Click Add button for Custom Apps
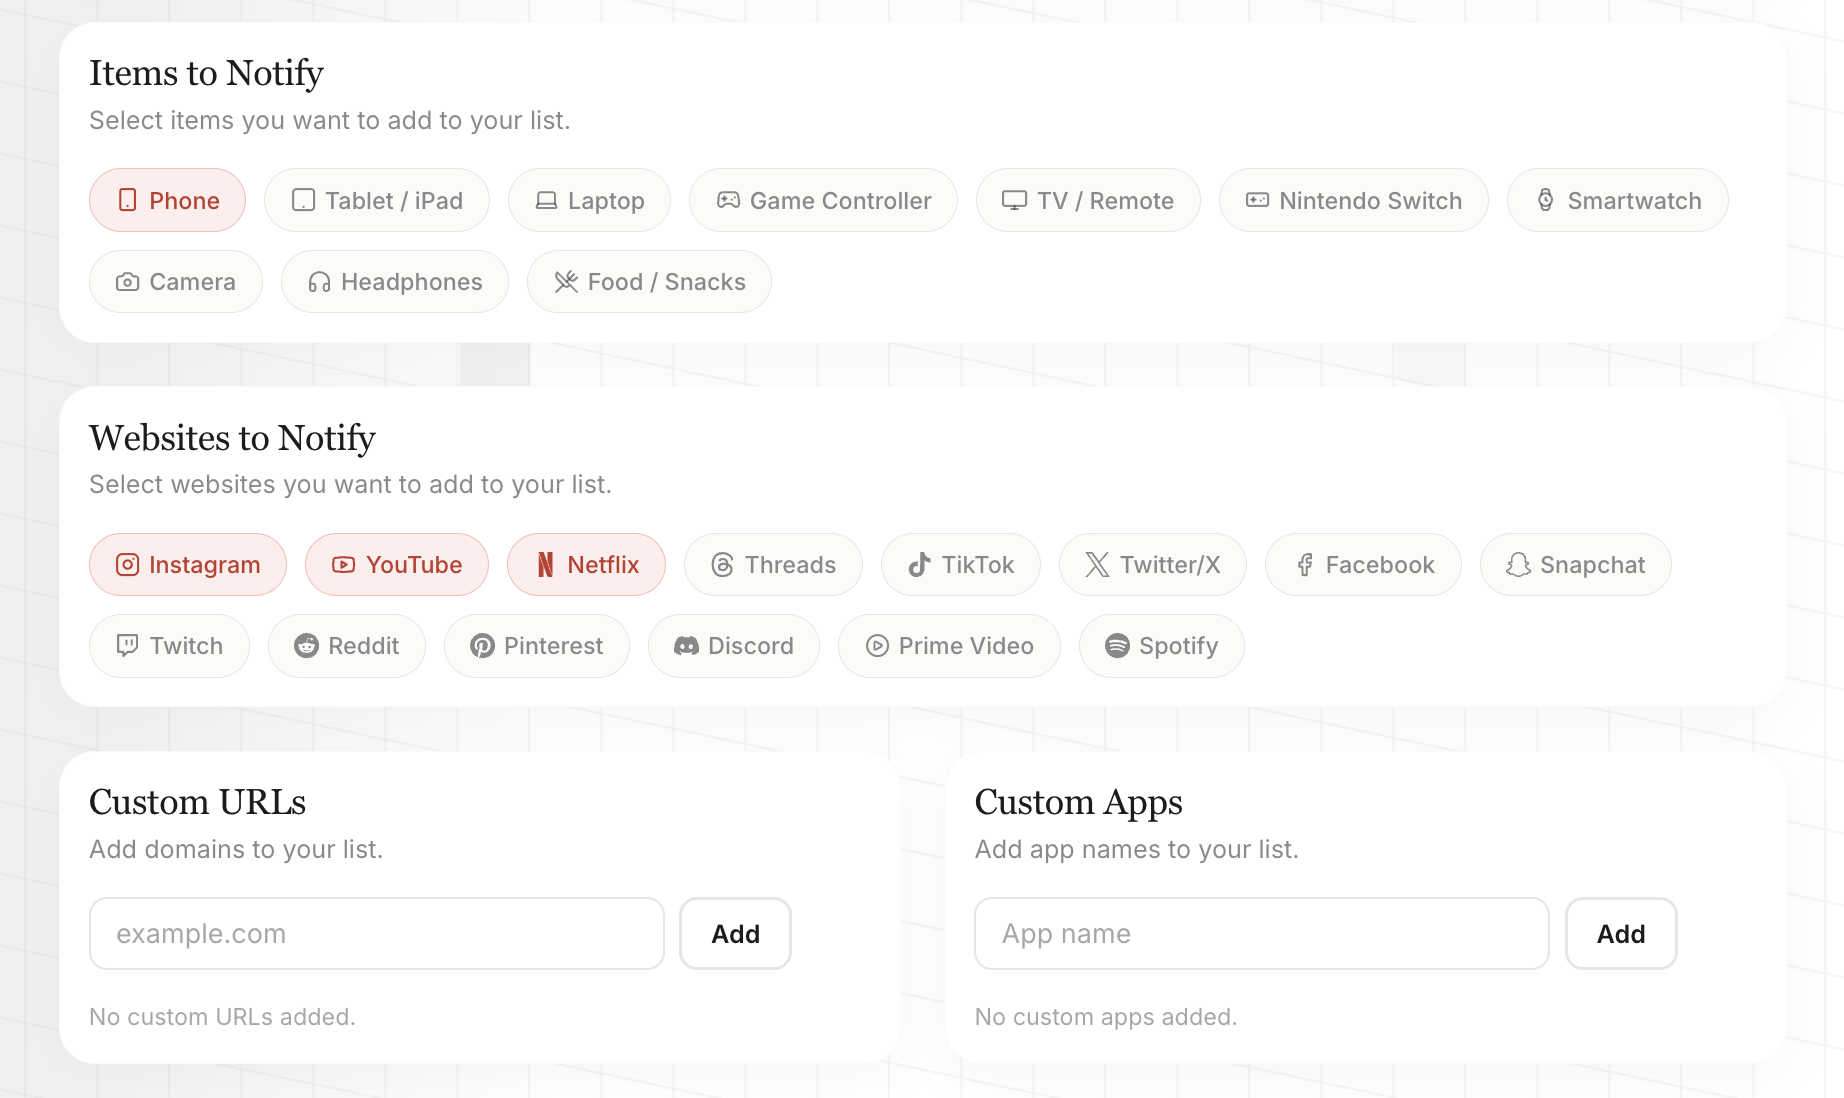This screenshot has height=1098, width=1844. (1621, 933)
